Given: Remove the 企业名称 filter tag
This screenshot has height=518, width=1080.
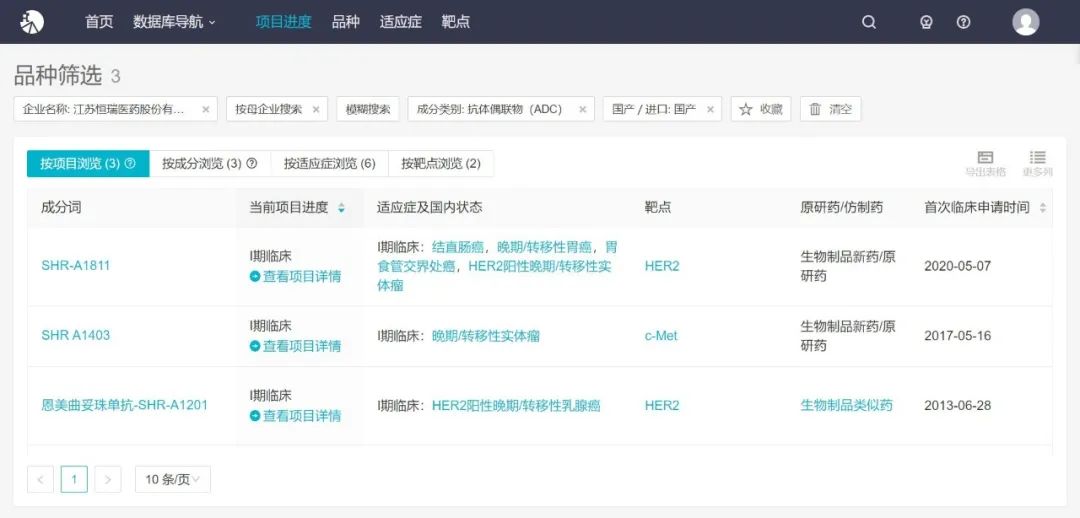Looking at the screenshot, I should click(x=205, y=110).
